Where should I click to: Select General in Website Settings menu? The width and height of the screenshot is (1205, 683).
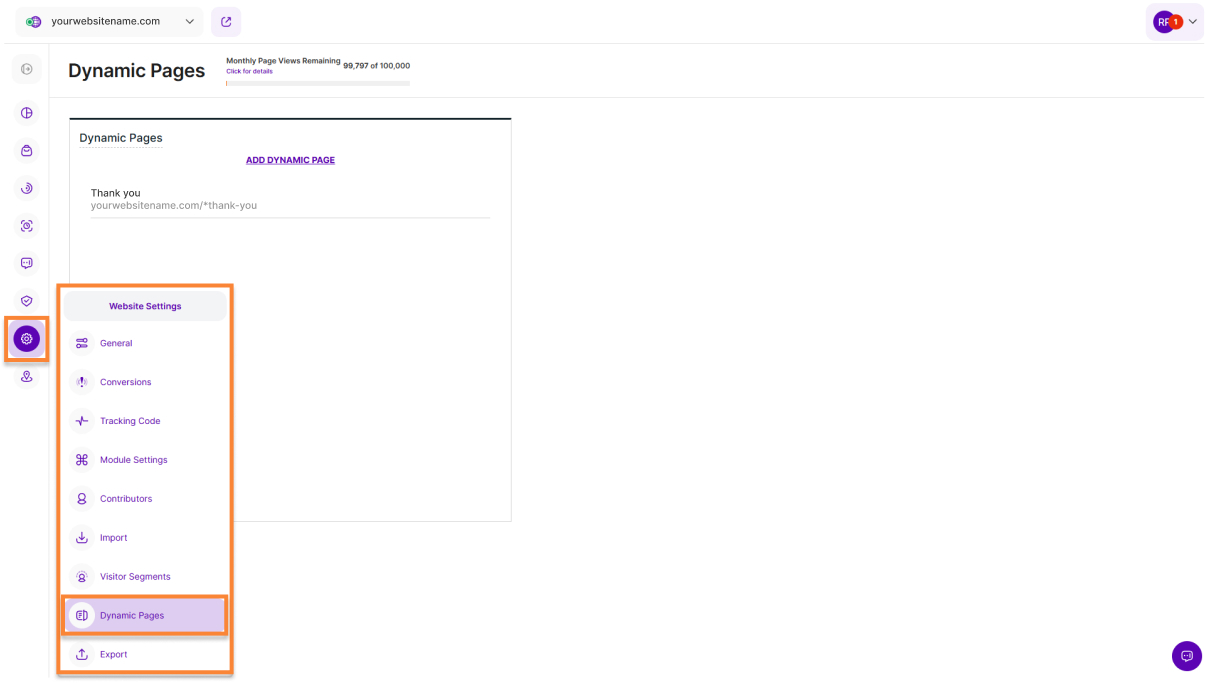116,343
